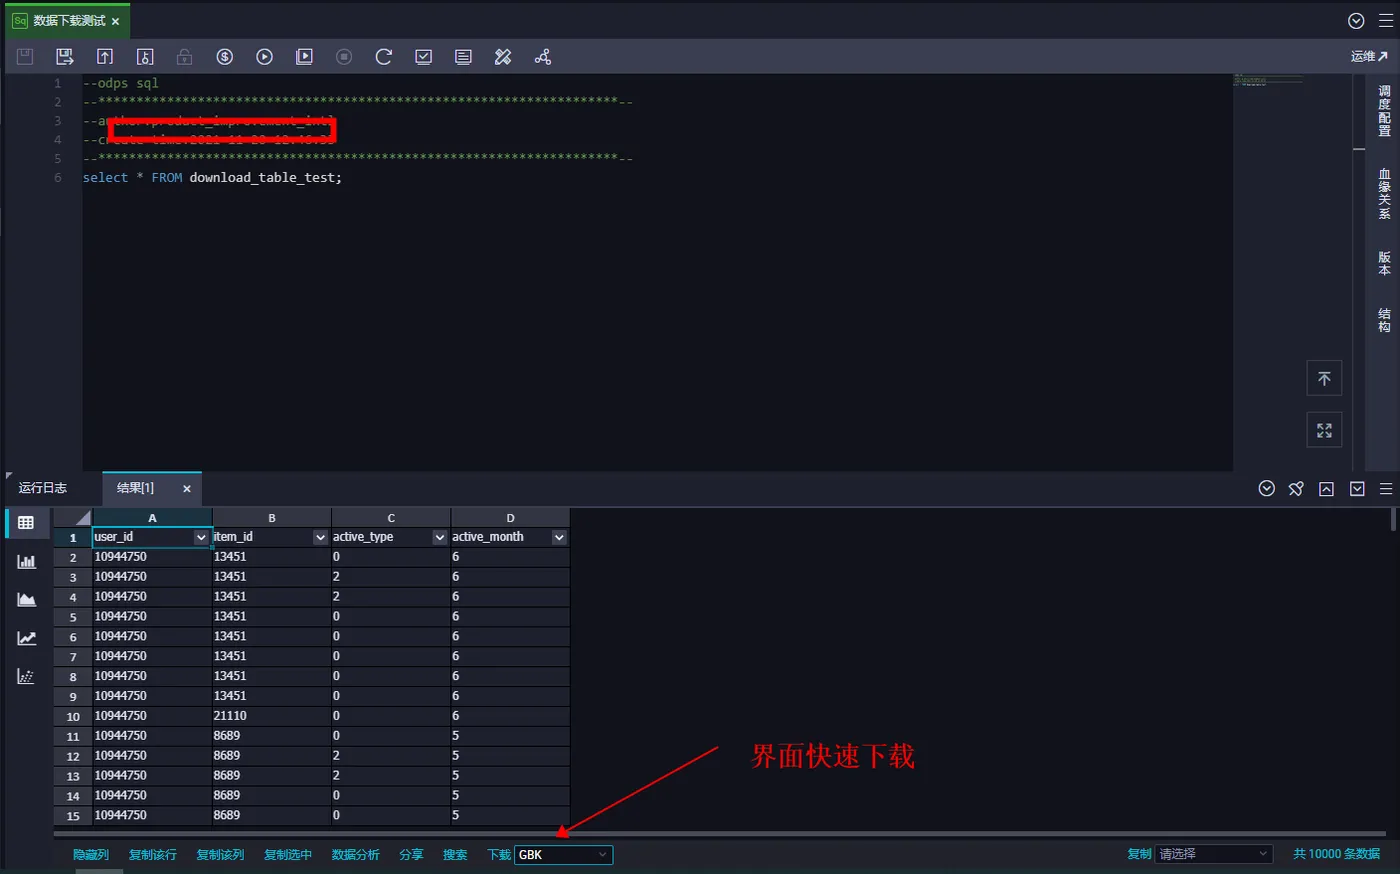Click the monitor checkmark icon in toolbar
The height and width of the screenshot is (874, 1400).
424,57
